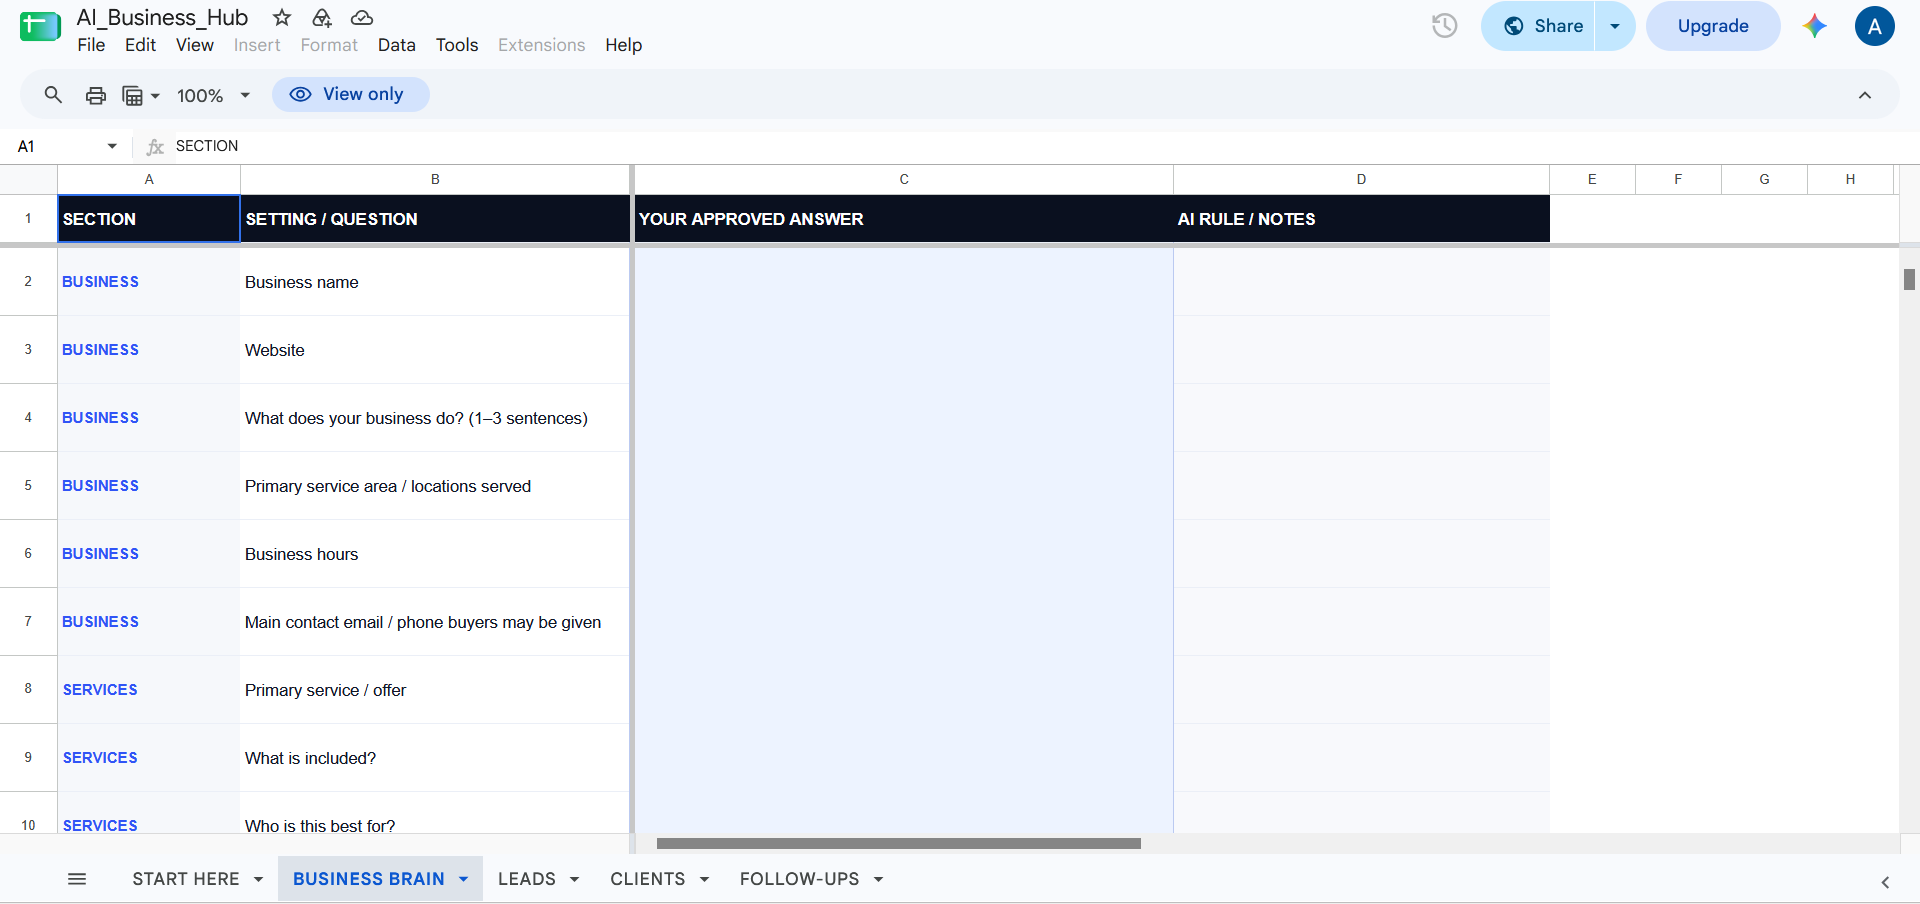Select the AI RULE / NOTES header cell

[x=1361, y=219]
